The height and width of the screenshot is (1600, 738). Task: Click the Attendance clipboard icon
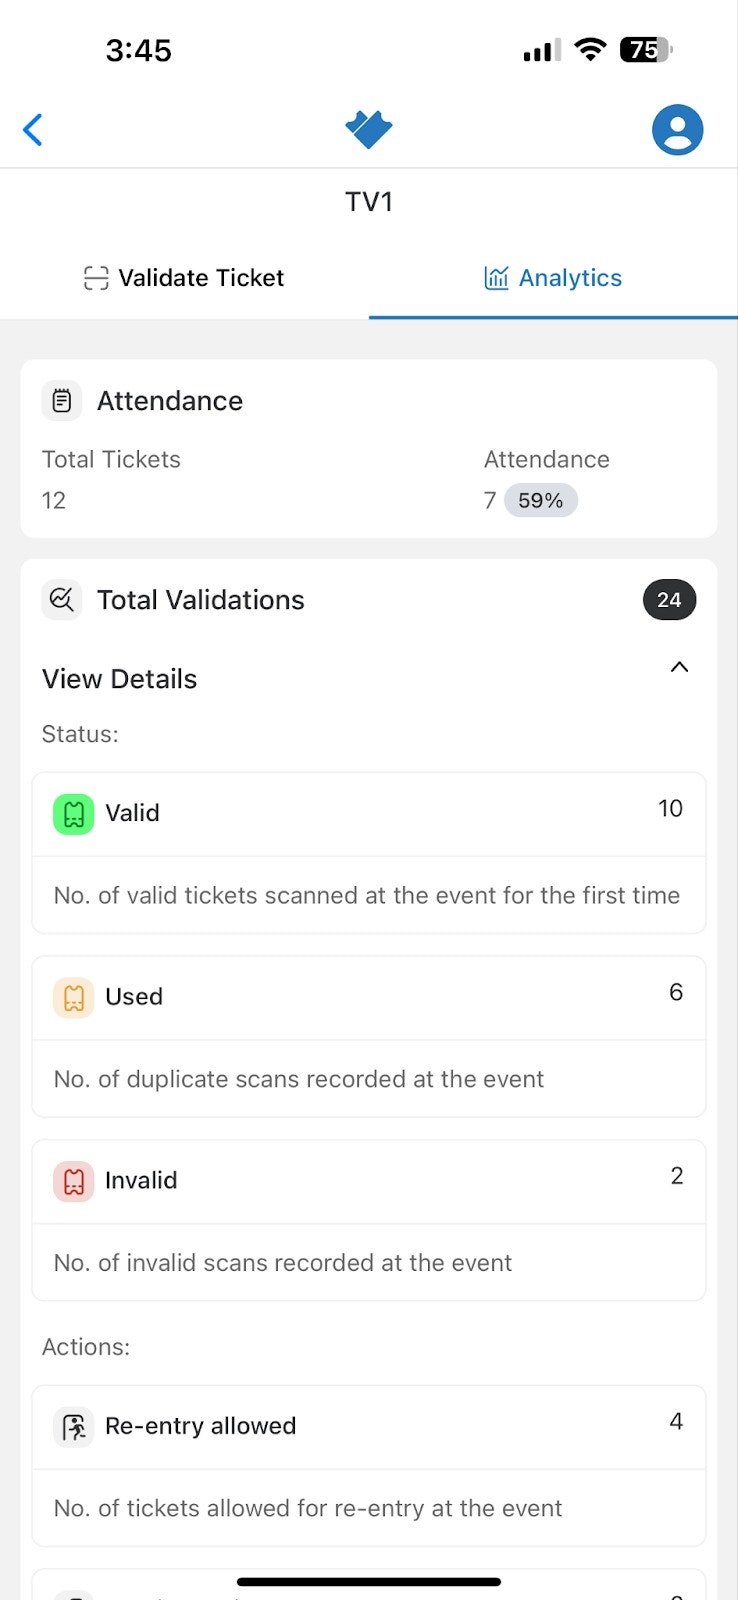(62, 401)
